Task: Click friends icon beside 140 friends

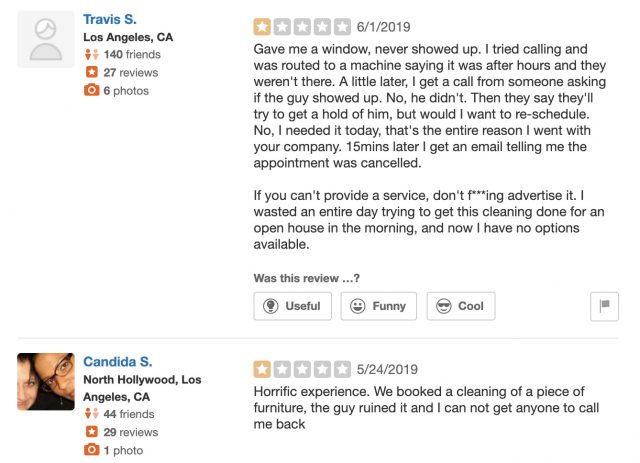Action: (x=91, y=55)
